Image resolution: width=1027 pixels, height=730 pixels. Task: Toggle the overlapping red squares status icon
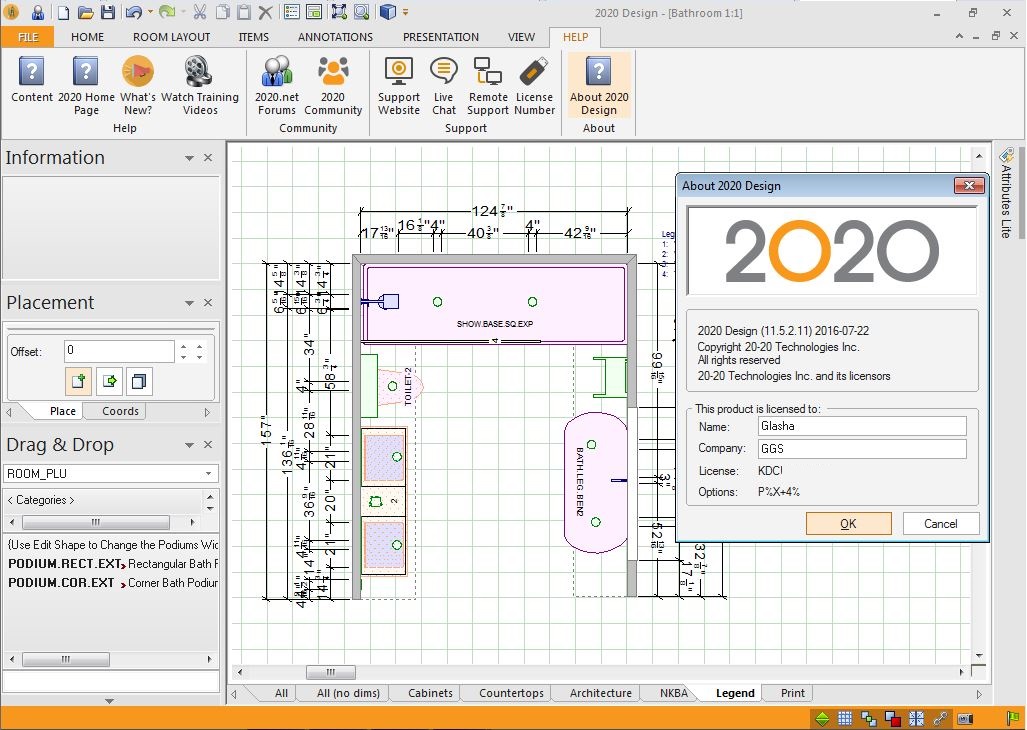coord(892,718)
